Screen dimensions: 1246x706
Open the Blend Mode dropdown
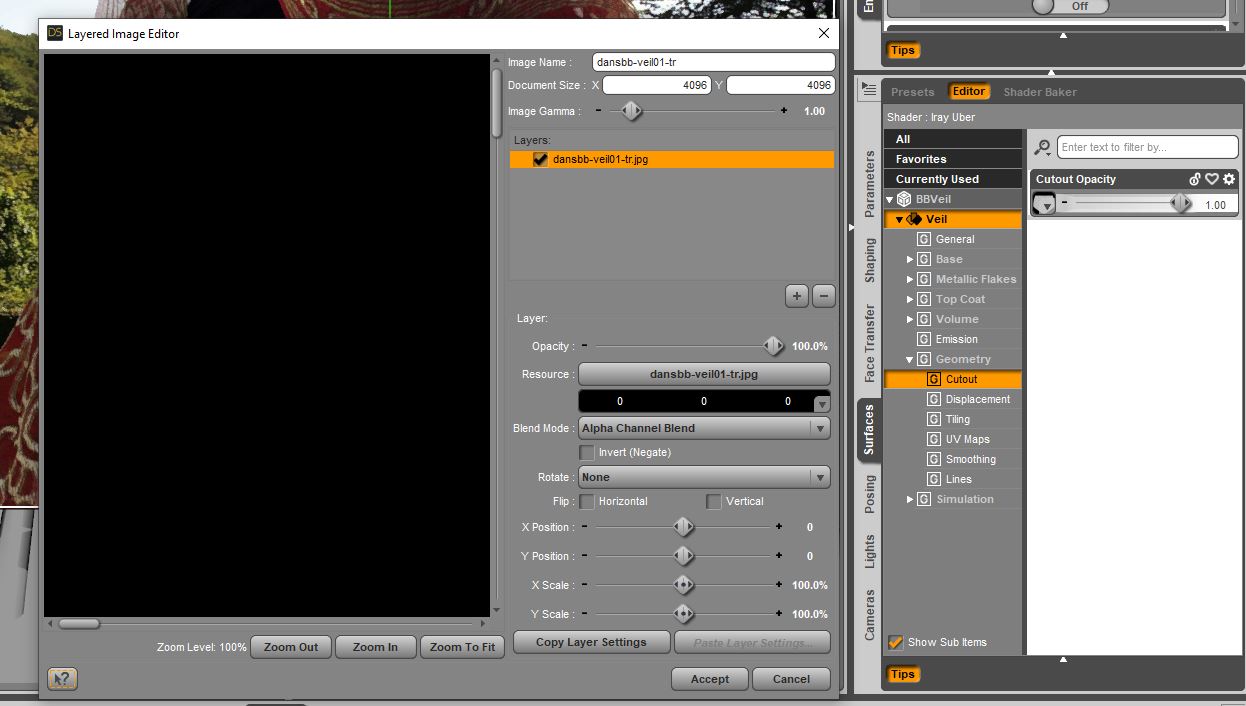tap(704, 428)
